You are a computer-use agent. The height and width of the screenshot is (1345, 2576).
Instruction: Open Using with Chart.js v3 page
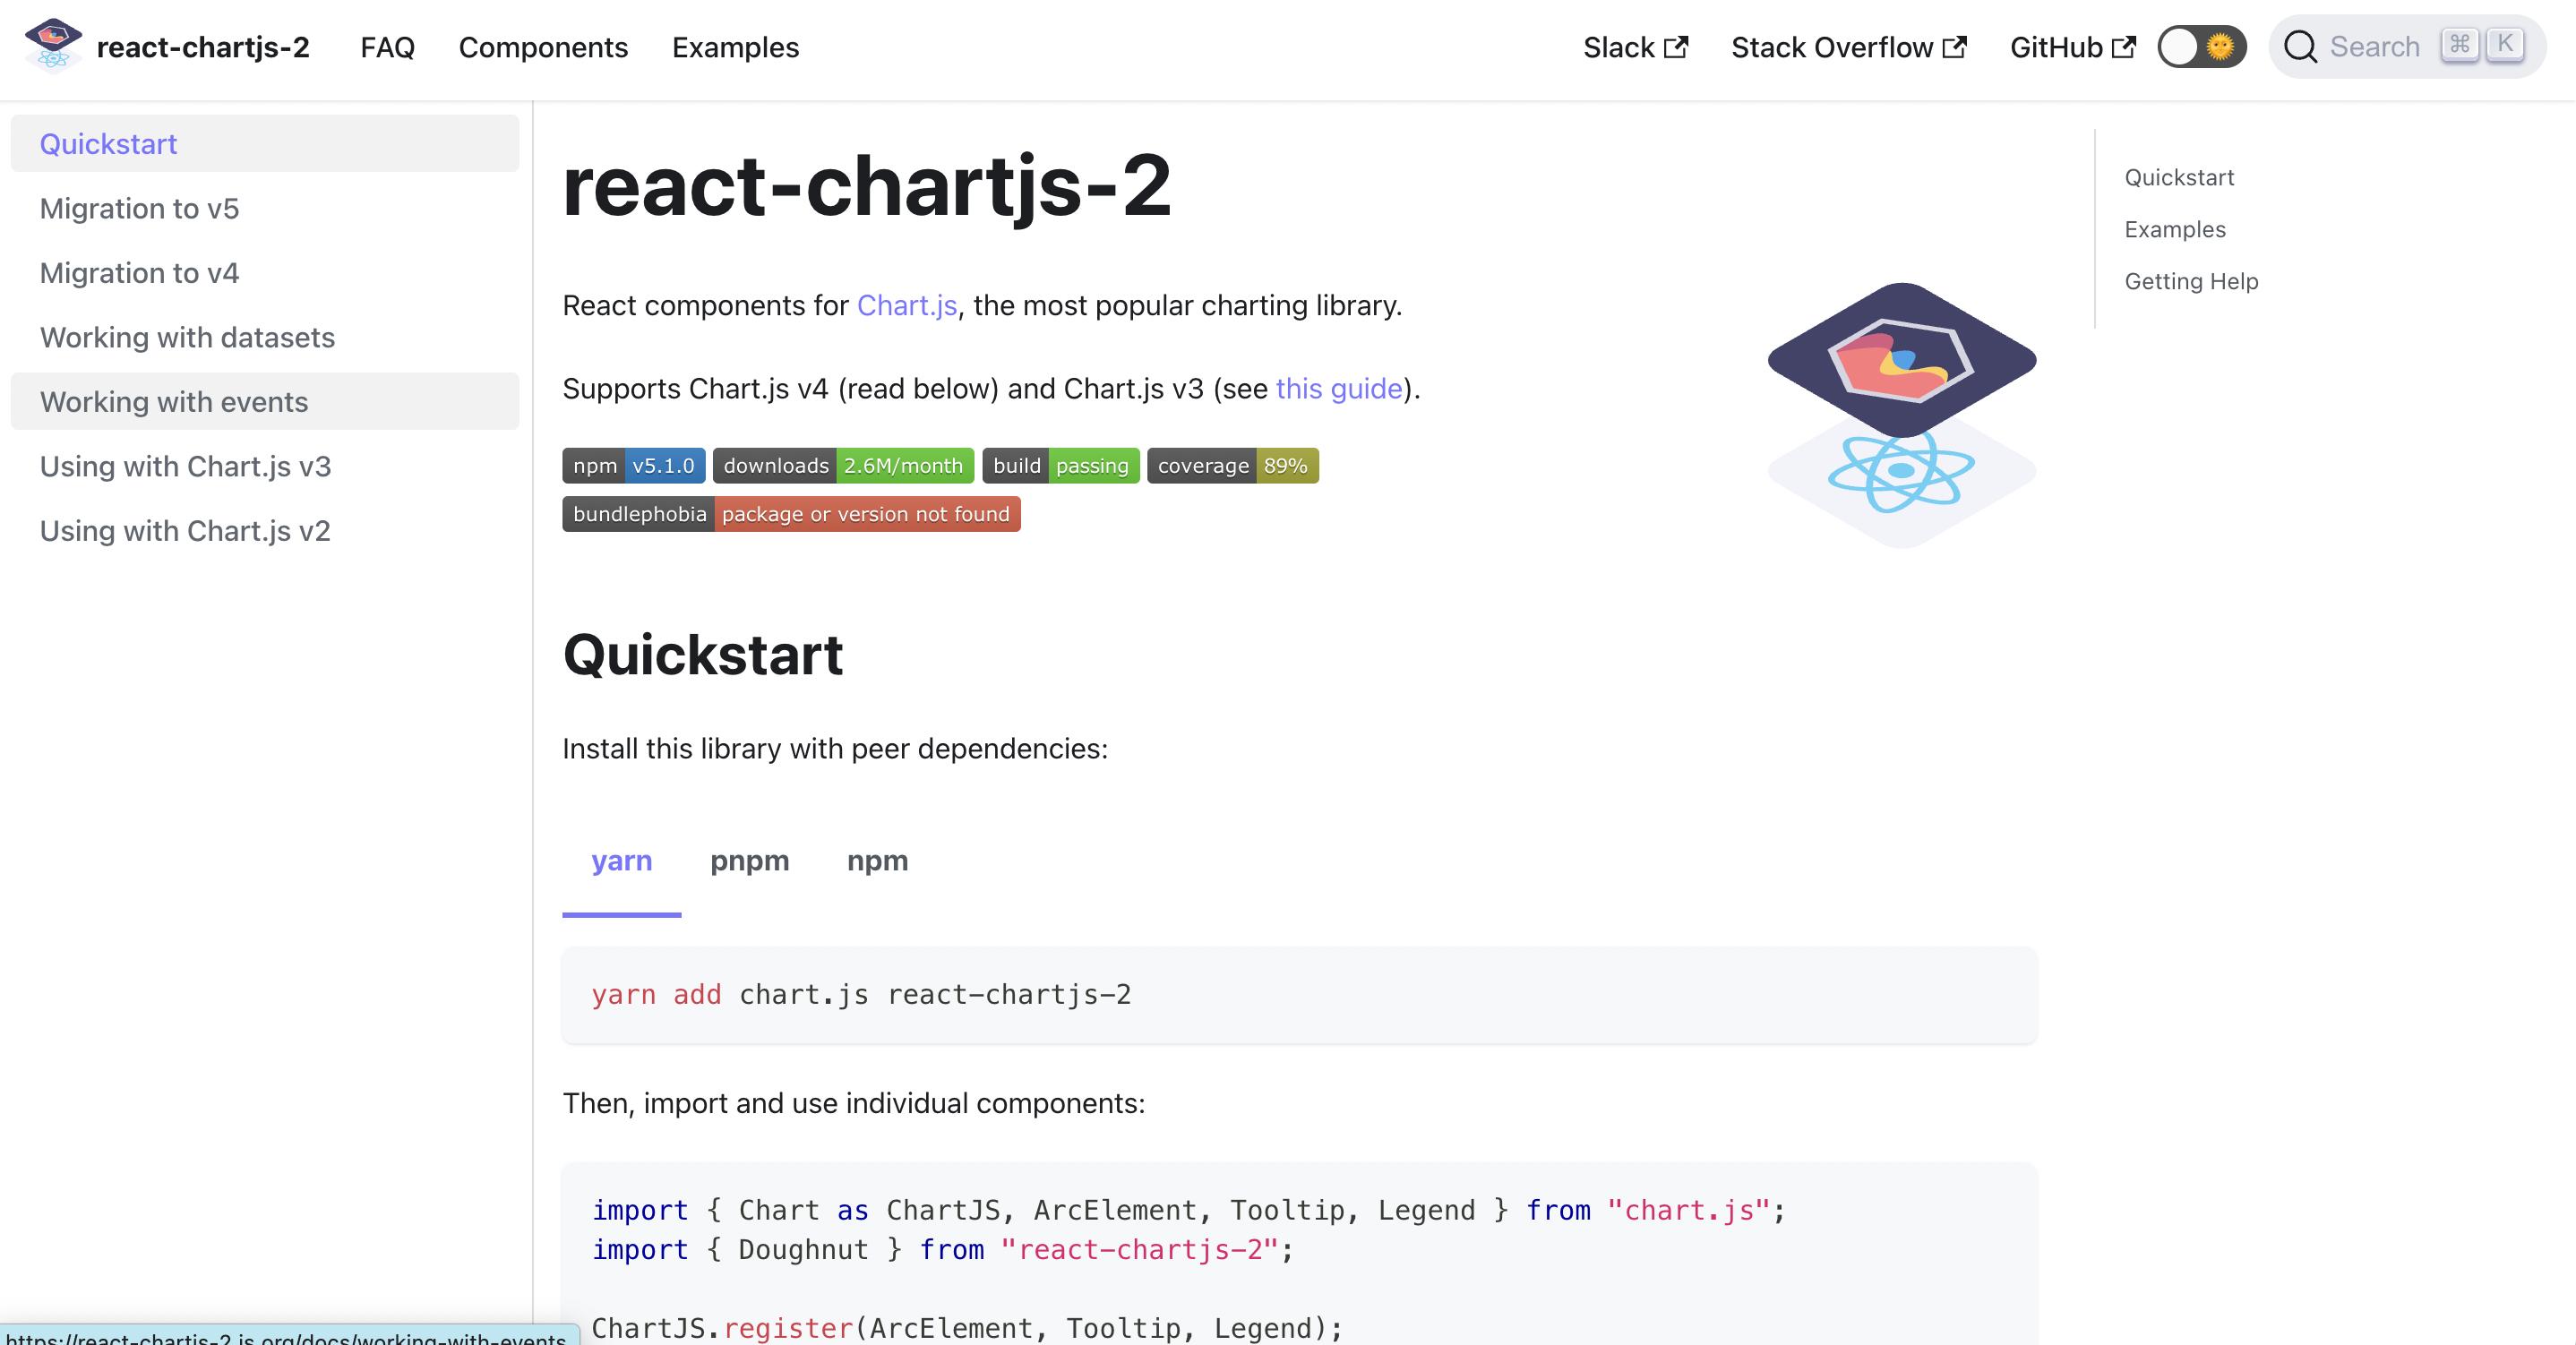coord(264,466)
